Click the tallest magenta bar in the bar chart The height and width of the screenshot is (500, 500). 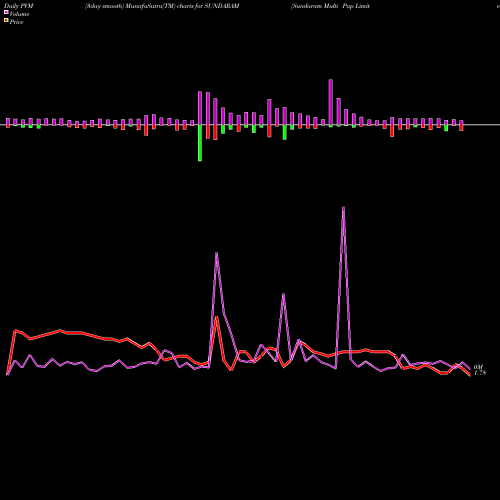tap(331, 102)
